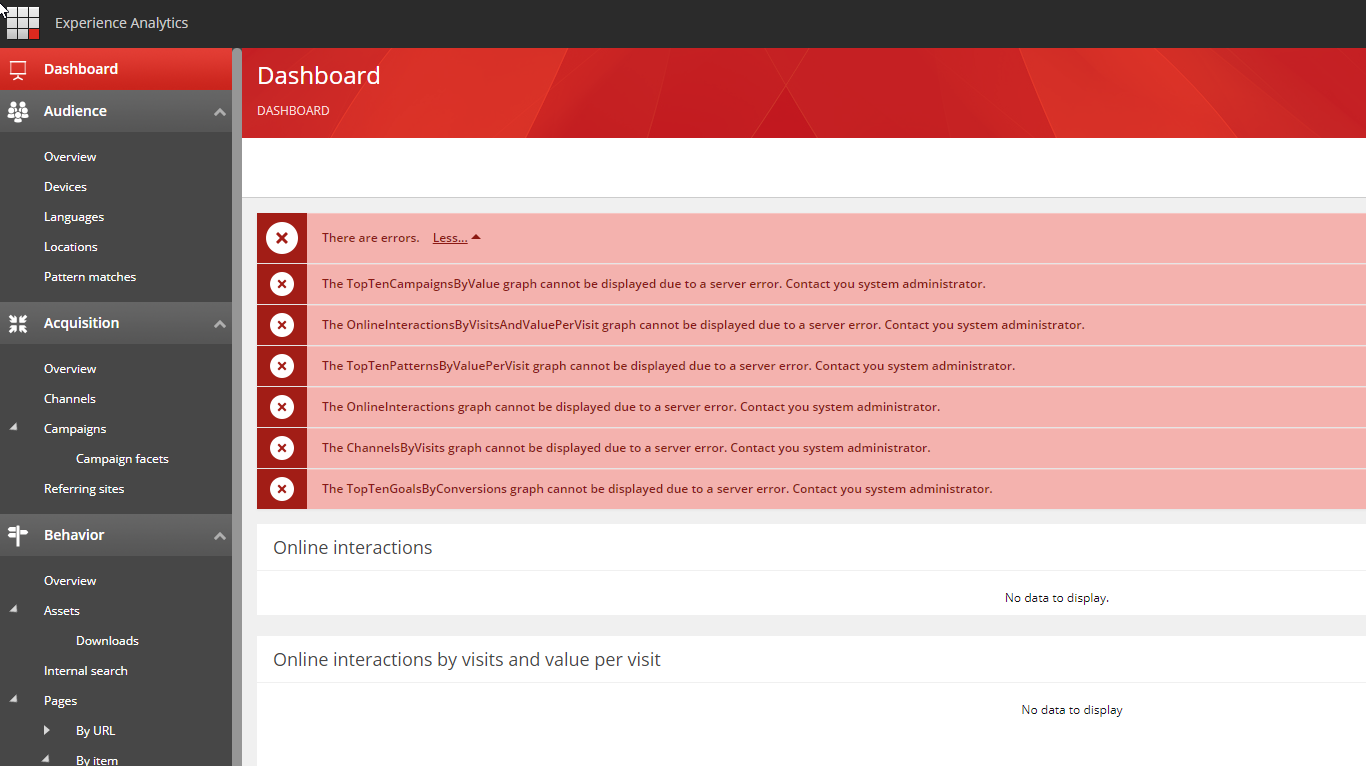Viewport: 1366px width, 766px height.
Task: Open Channels under Acquisition
Action: click(70, 399)
